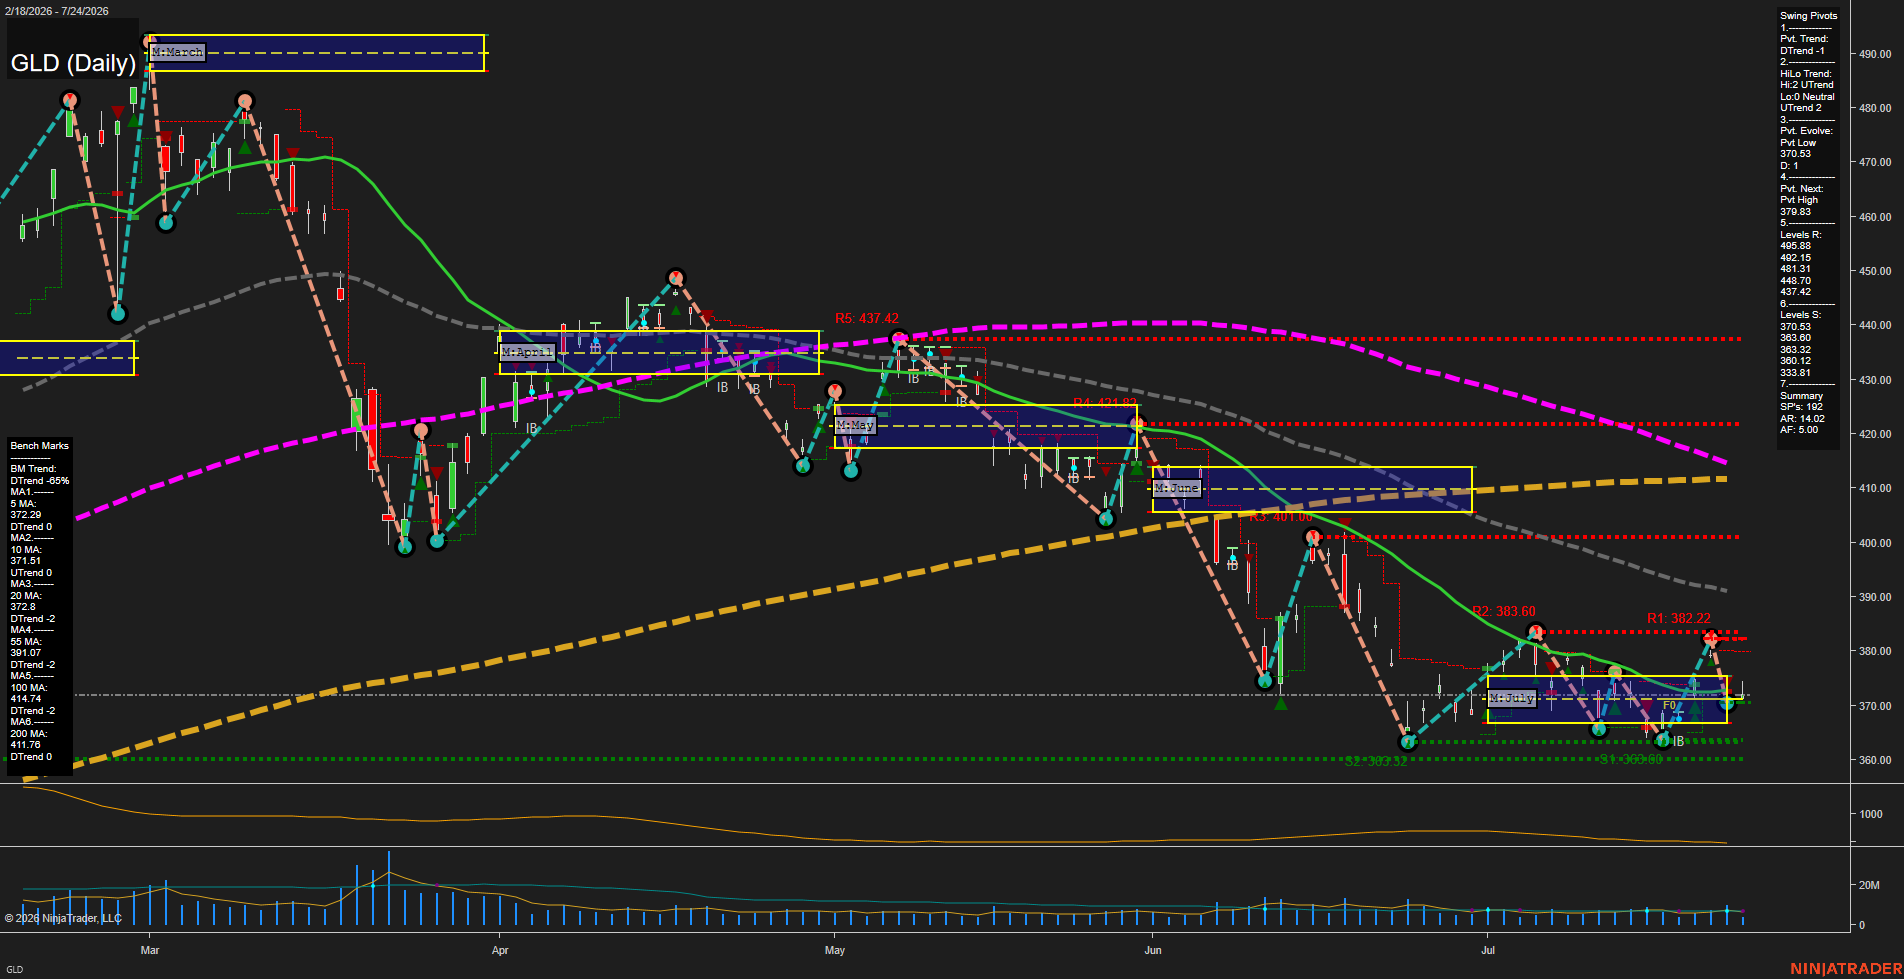Click the 380.00 price axis label

point(1875,651)
